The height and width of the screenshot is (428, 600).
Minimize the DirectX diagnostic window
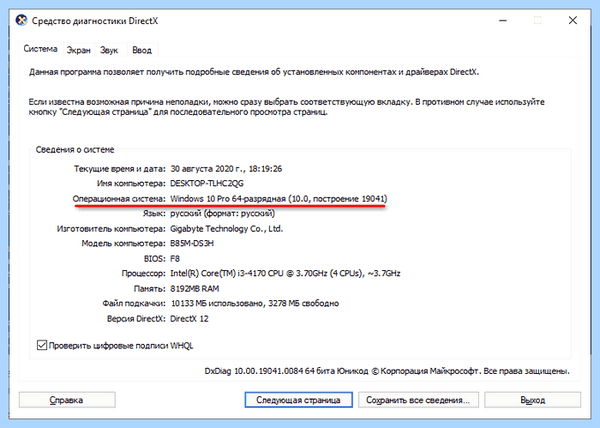pos(503,20)
